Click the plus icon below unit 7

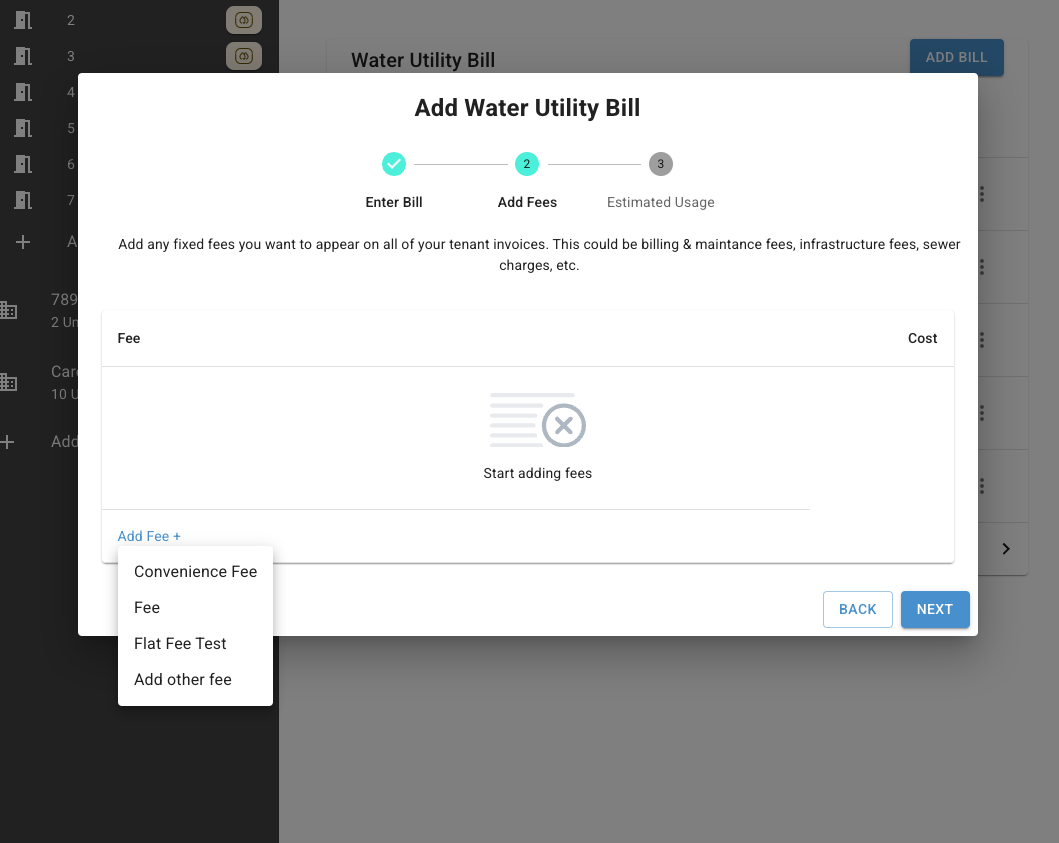(x=23, y=242)
